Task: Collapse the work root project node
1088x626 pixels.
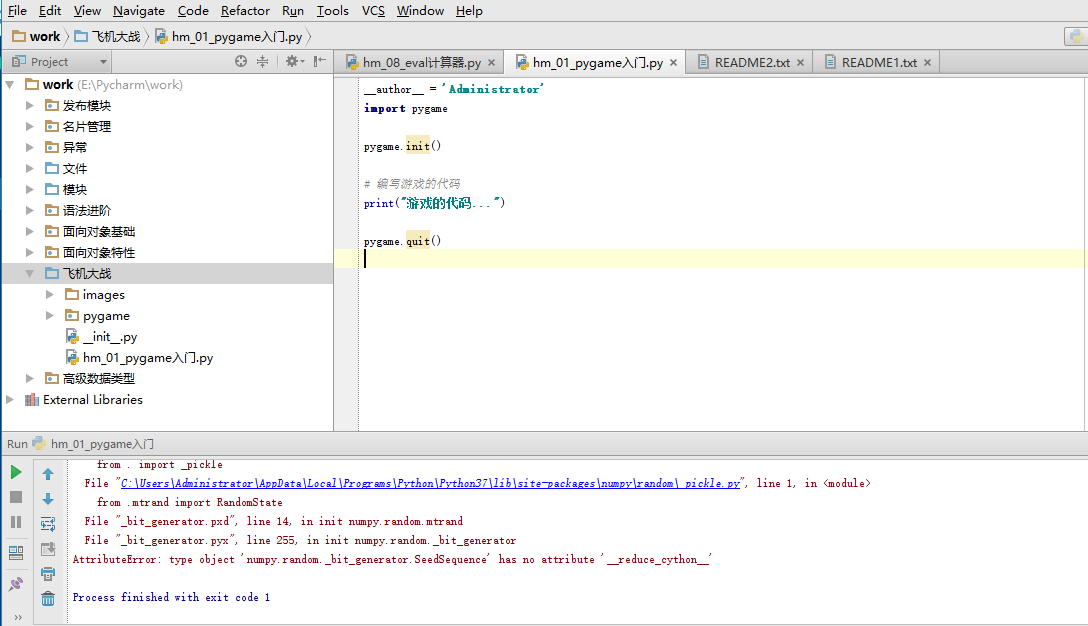Action: point(10,85)
